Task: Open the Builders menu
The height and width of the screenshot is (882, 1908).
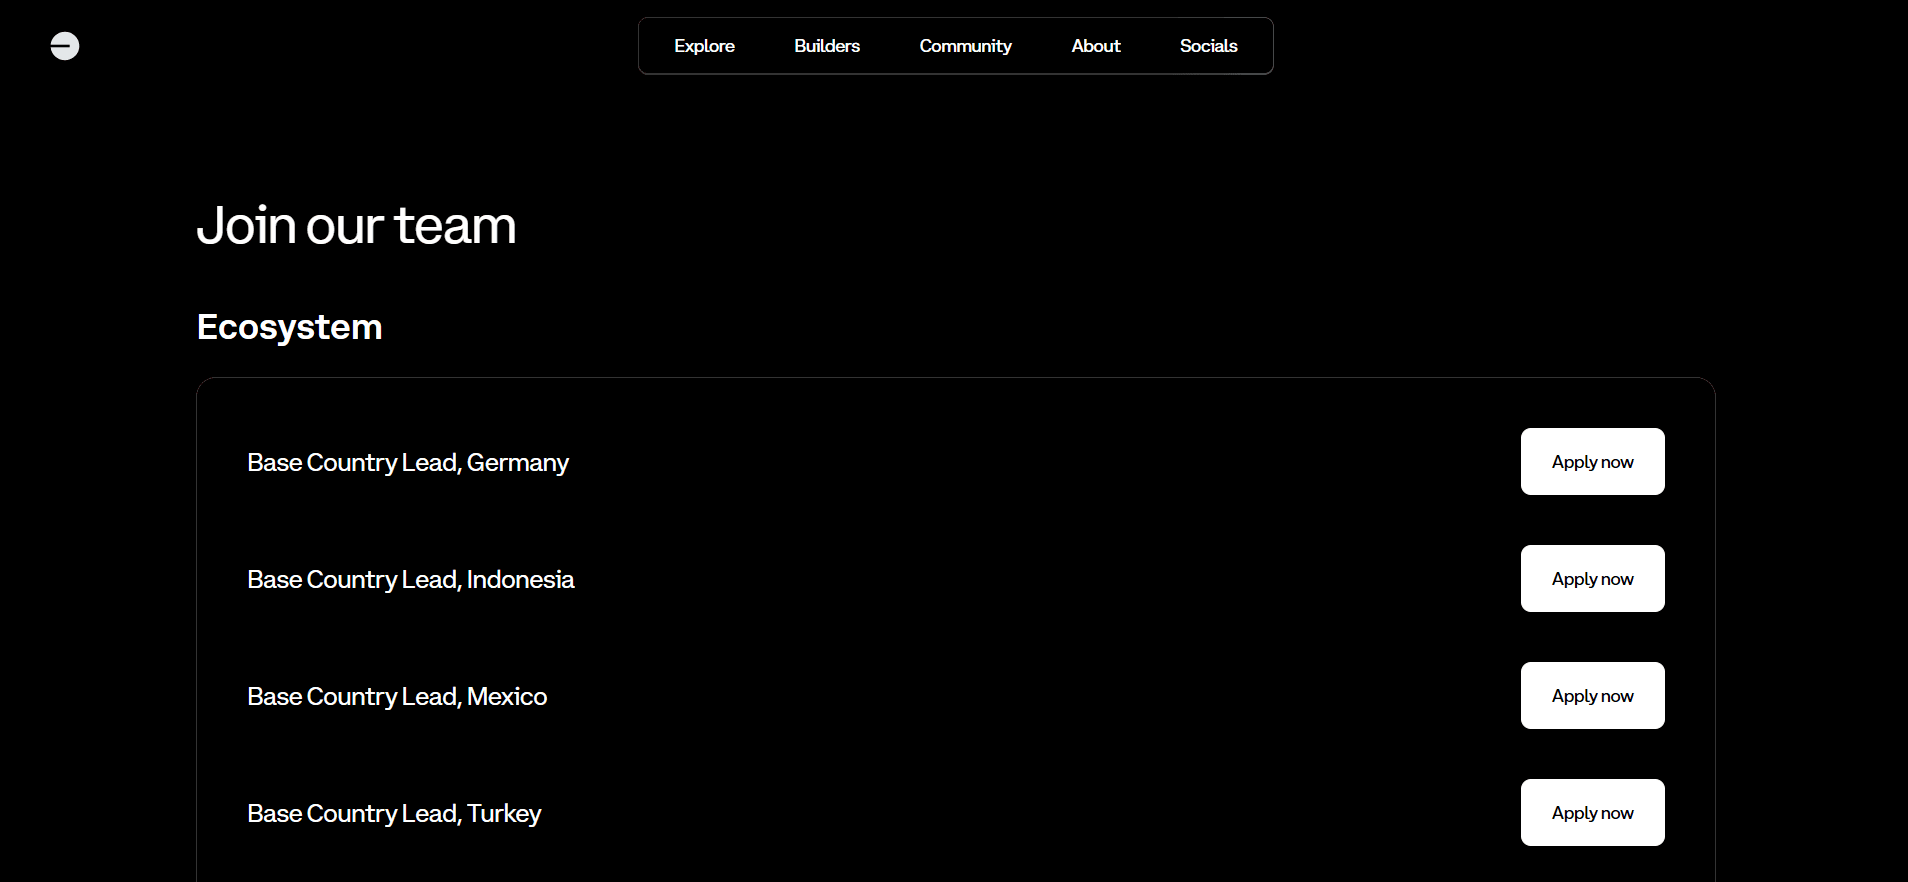Action: tap(827, 46)
